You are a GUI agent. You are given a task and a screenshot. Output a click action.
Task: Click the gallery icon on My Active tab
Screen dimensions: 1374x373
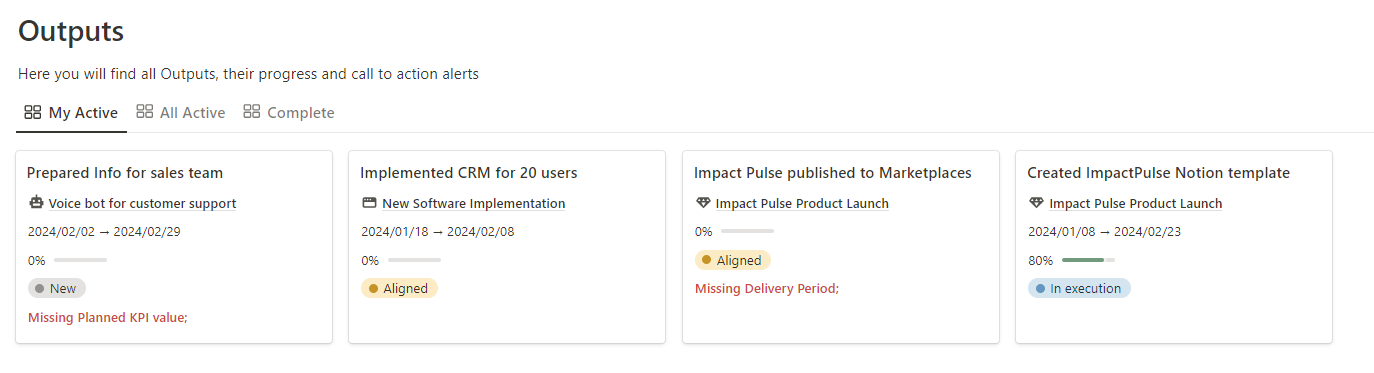tap(33, 112)
